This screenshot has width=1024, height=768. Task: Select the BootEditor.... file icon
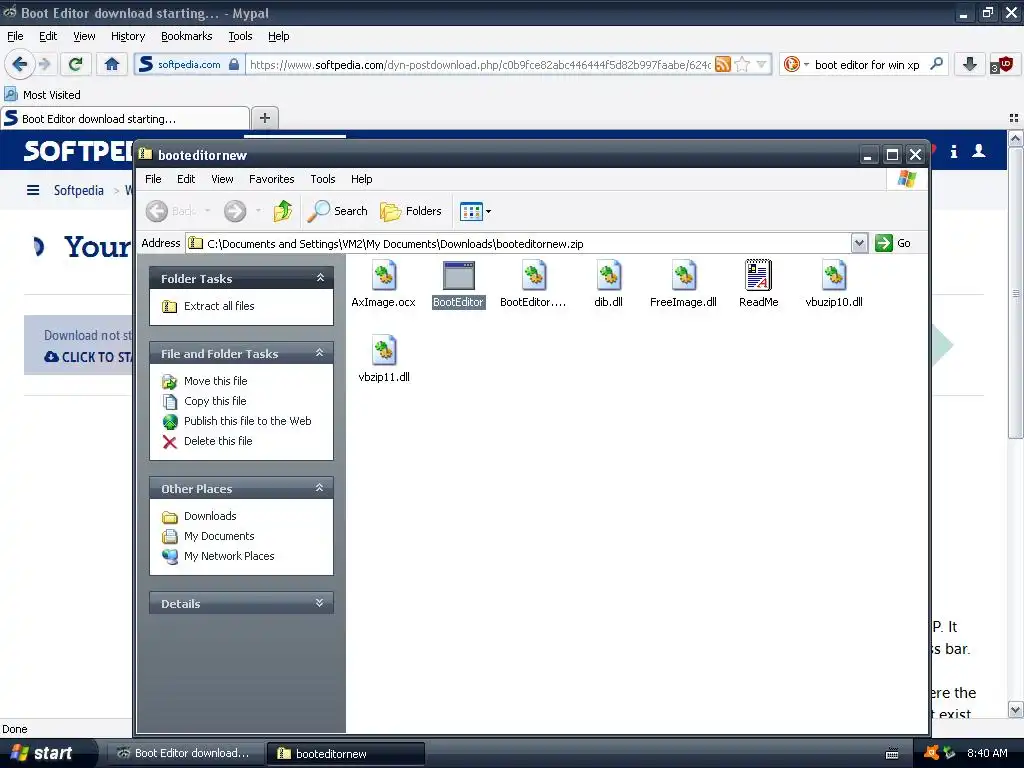point(534,276)
